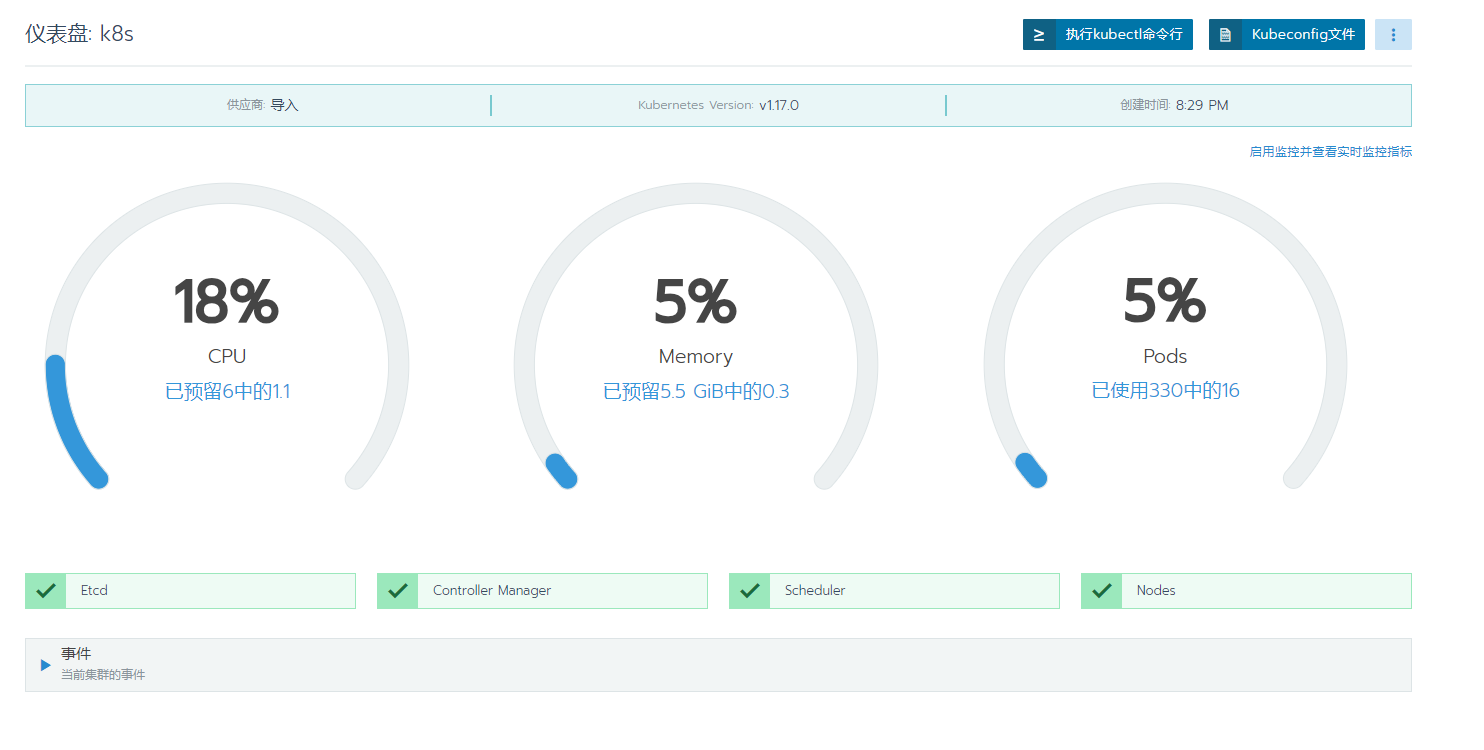
Task: Click the Kubernetes Version v1.17.0 text
Action: coord(718,105)
